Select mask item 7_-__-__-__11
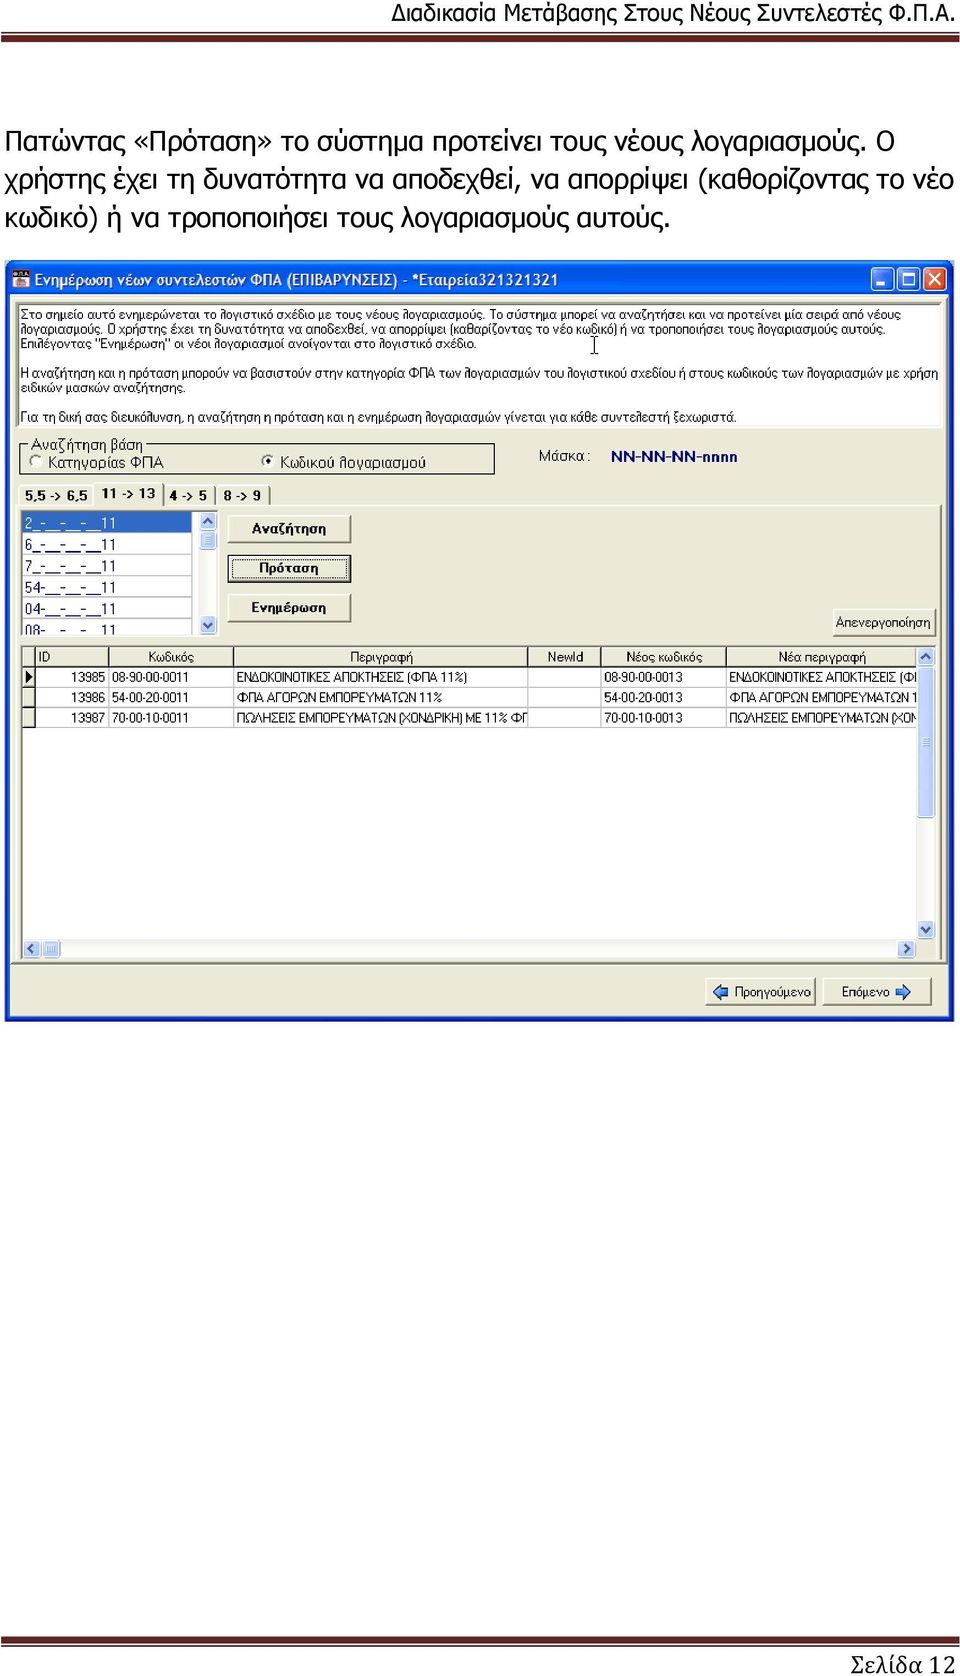This screenshot has height=1676, width=960. pos(106,566)
